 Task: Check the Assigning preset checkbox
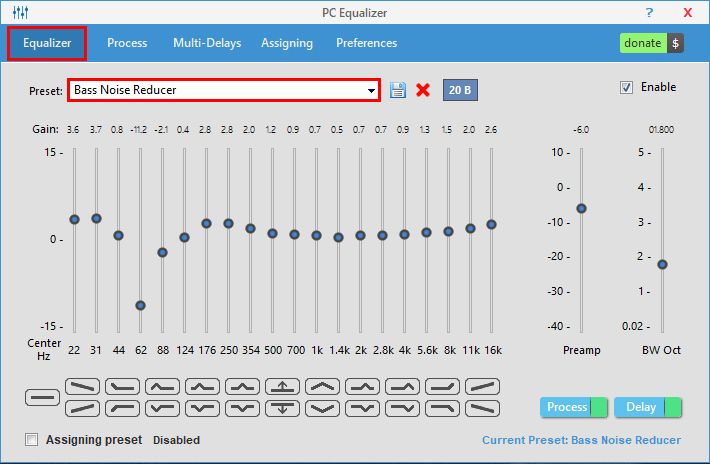pyautogui.click(x=31, y=440)
